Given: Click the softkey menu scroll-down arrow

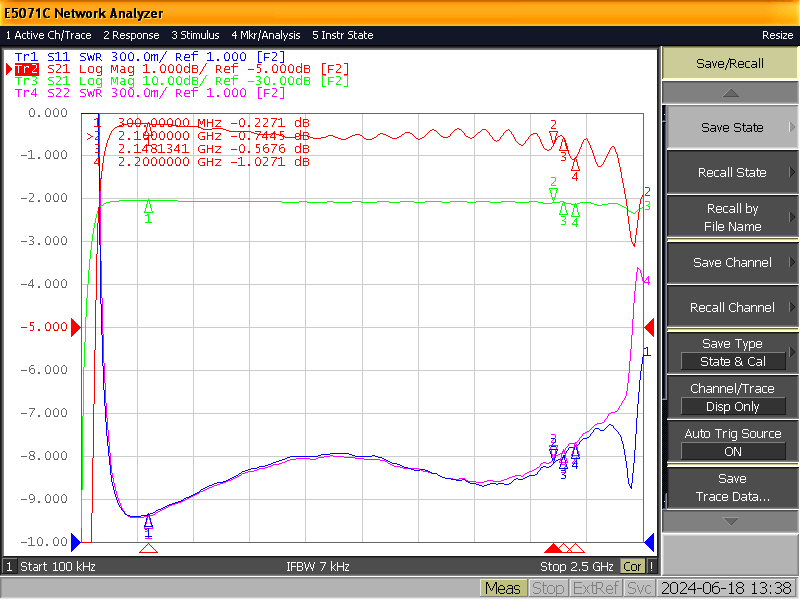Looking at the screenshot, I should (x=730, y=521).
